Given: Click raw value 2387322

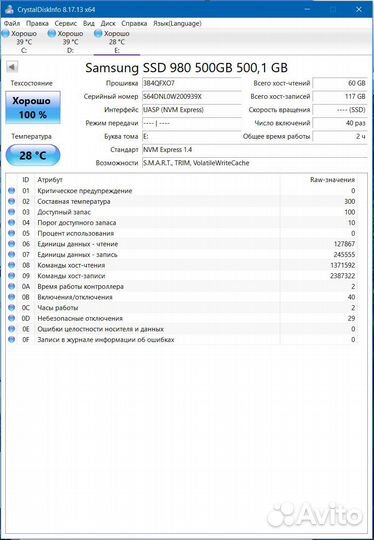Looking at the screenshot, I should pyautogui.click(x=342, y=276).
